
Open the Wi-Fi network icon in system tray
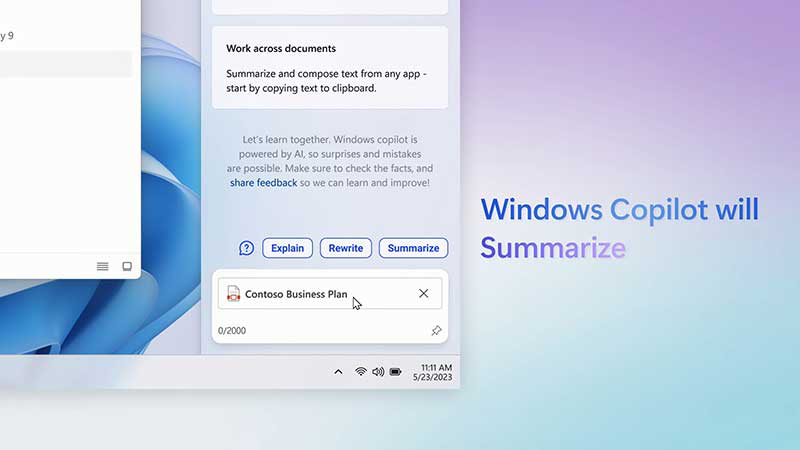[361, 371]
